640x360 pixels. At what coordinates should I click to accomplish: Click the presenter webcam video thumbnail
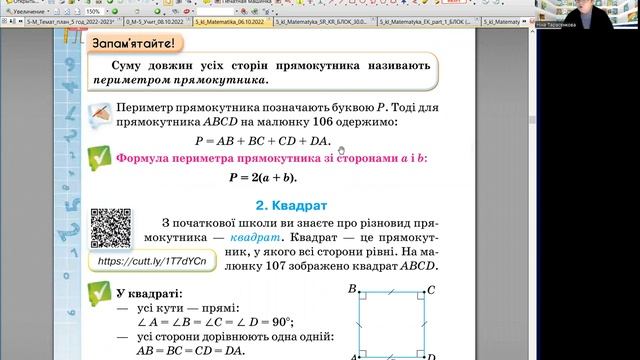587,14
